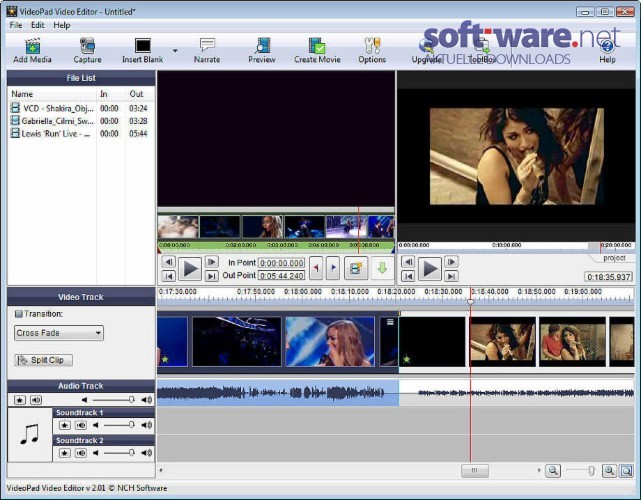Open the Edit menu
Image resolution: width=641 pixels, height=500 pixels.
[38, 25]
